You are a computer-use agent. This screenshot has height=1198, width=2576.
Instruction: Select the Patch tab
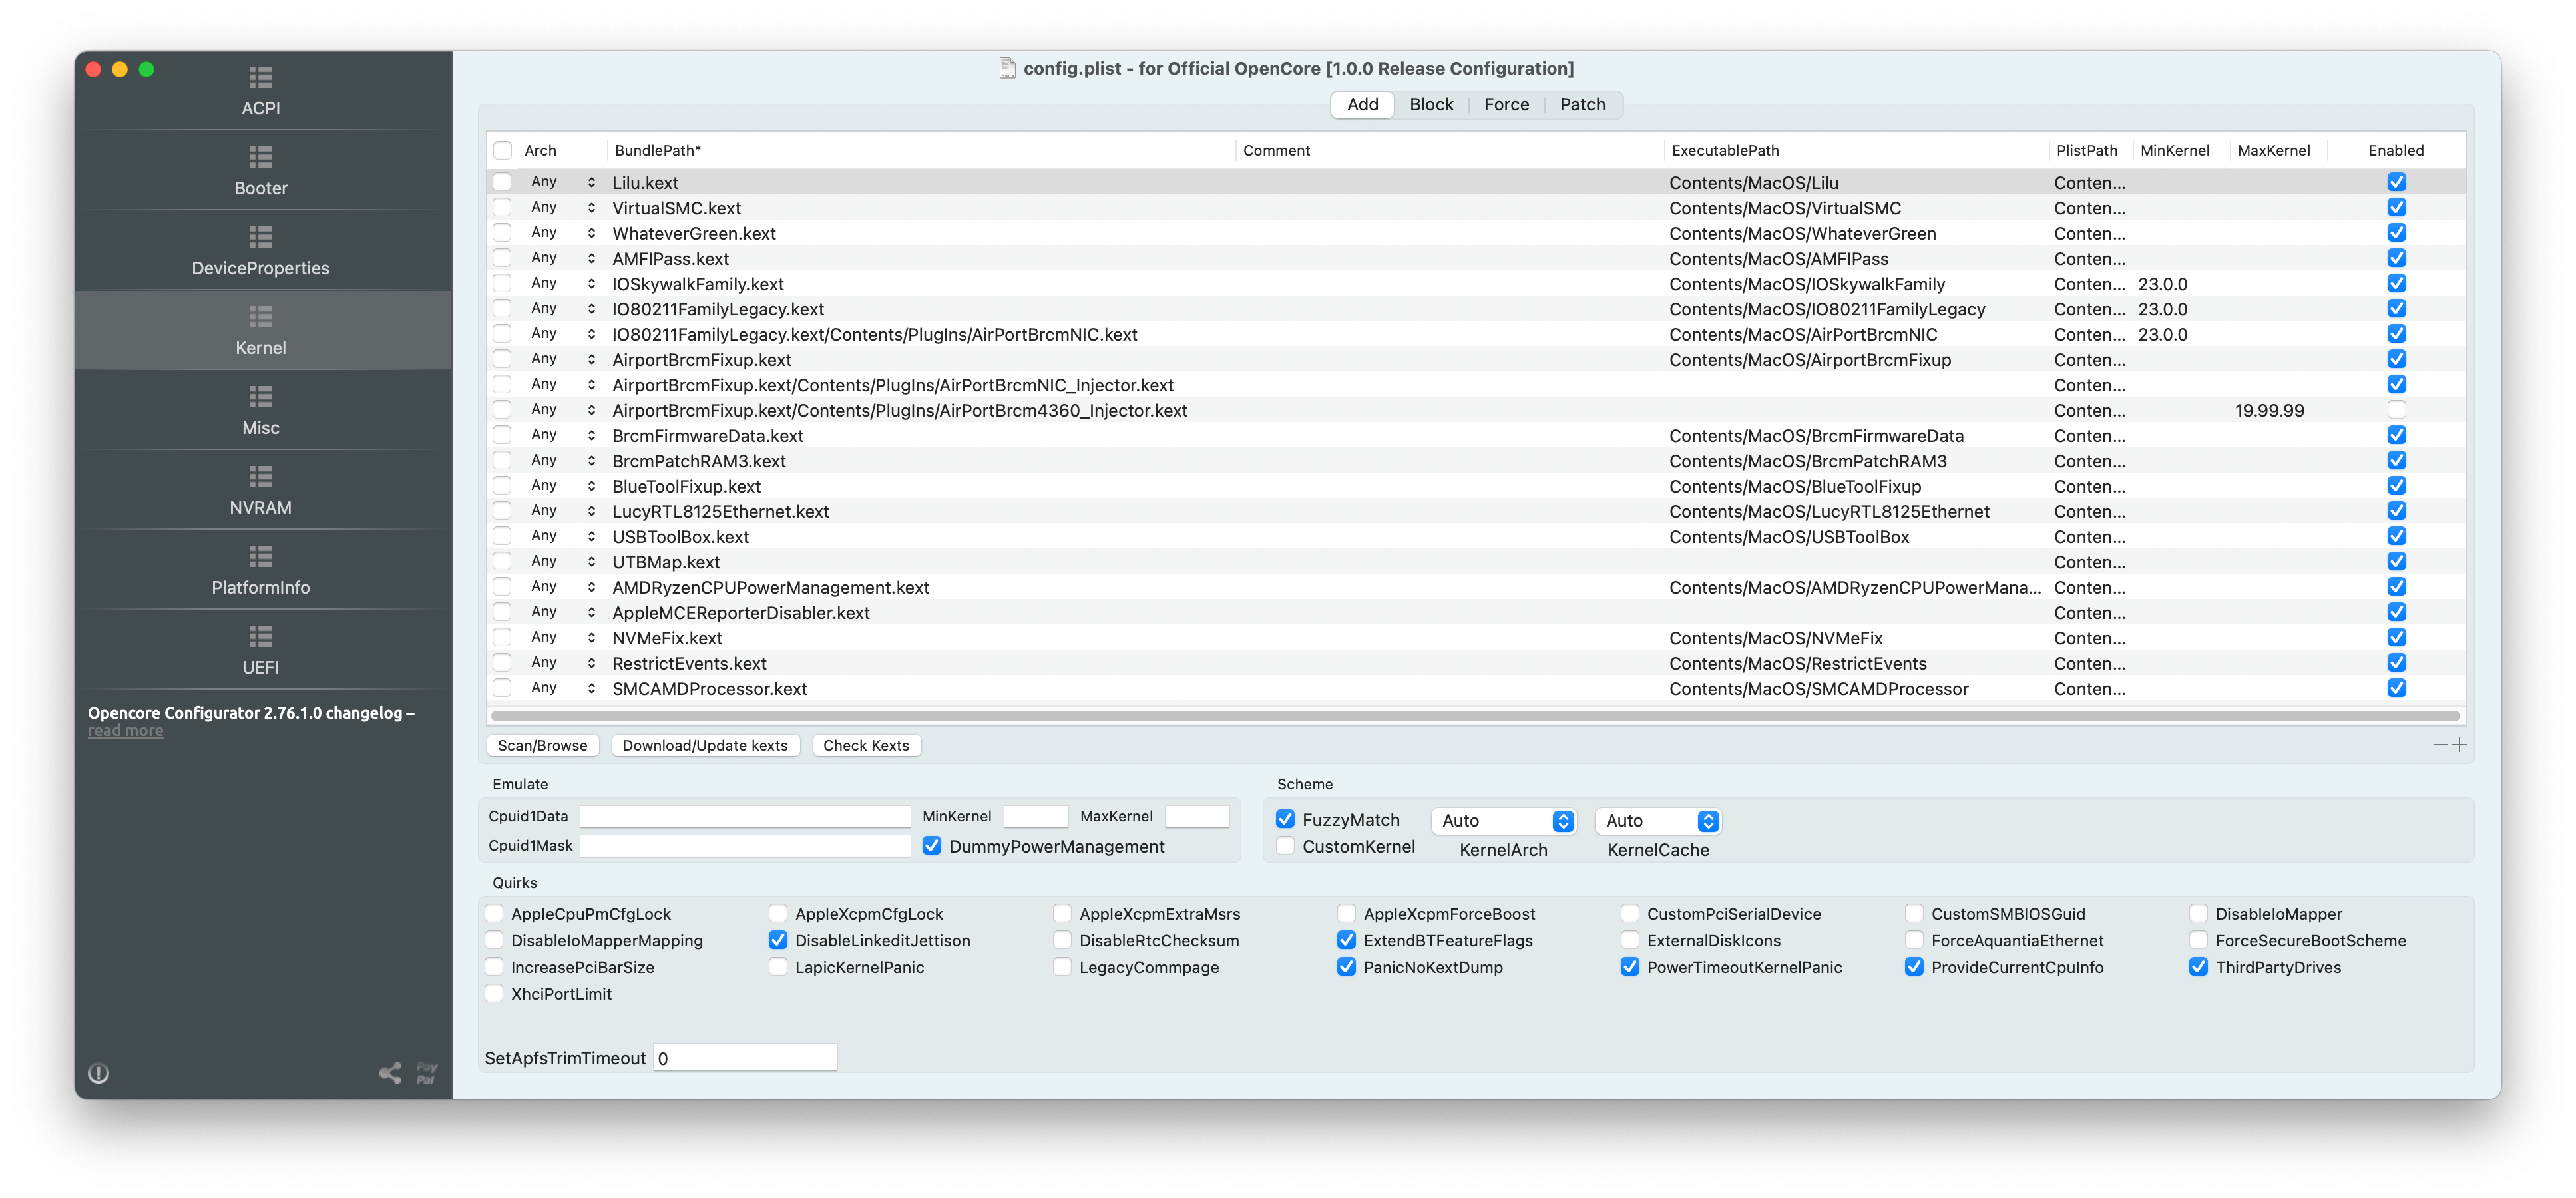(1580, 104)
